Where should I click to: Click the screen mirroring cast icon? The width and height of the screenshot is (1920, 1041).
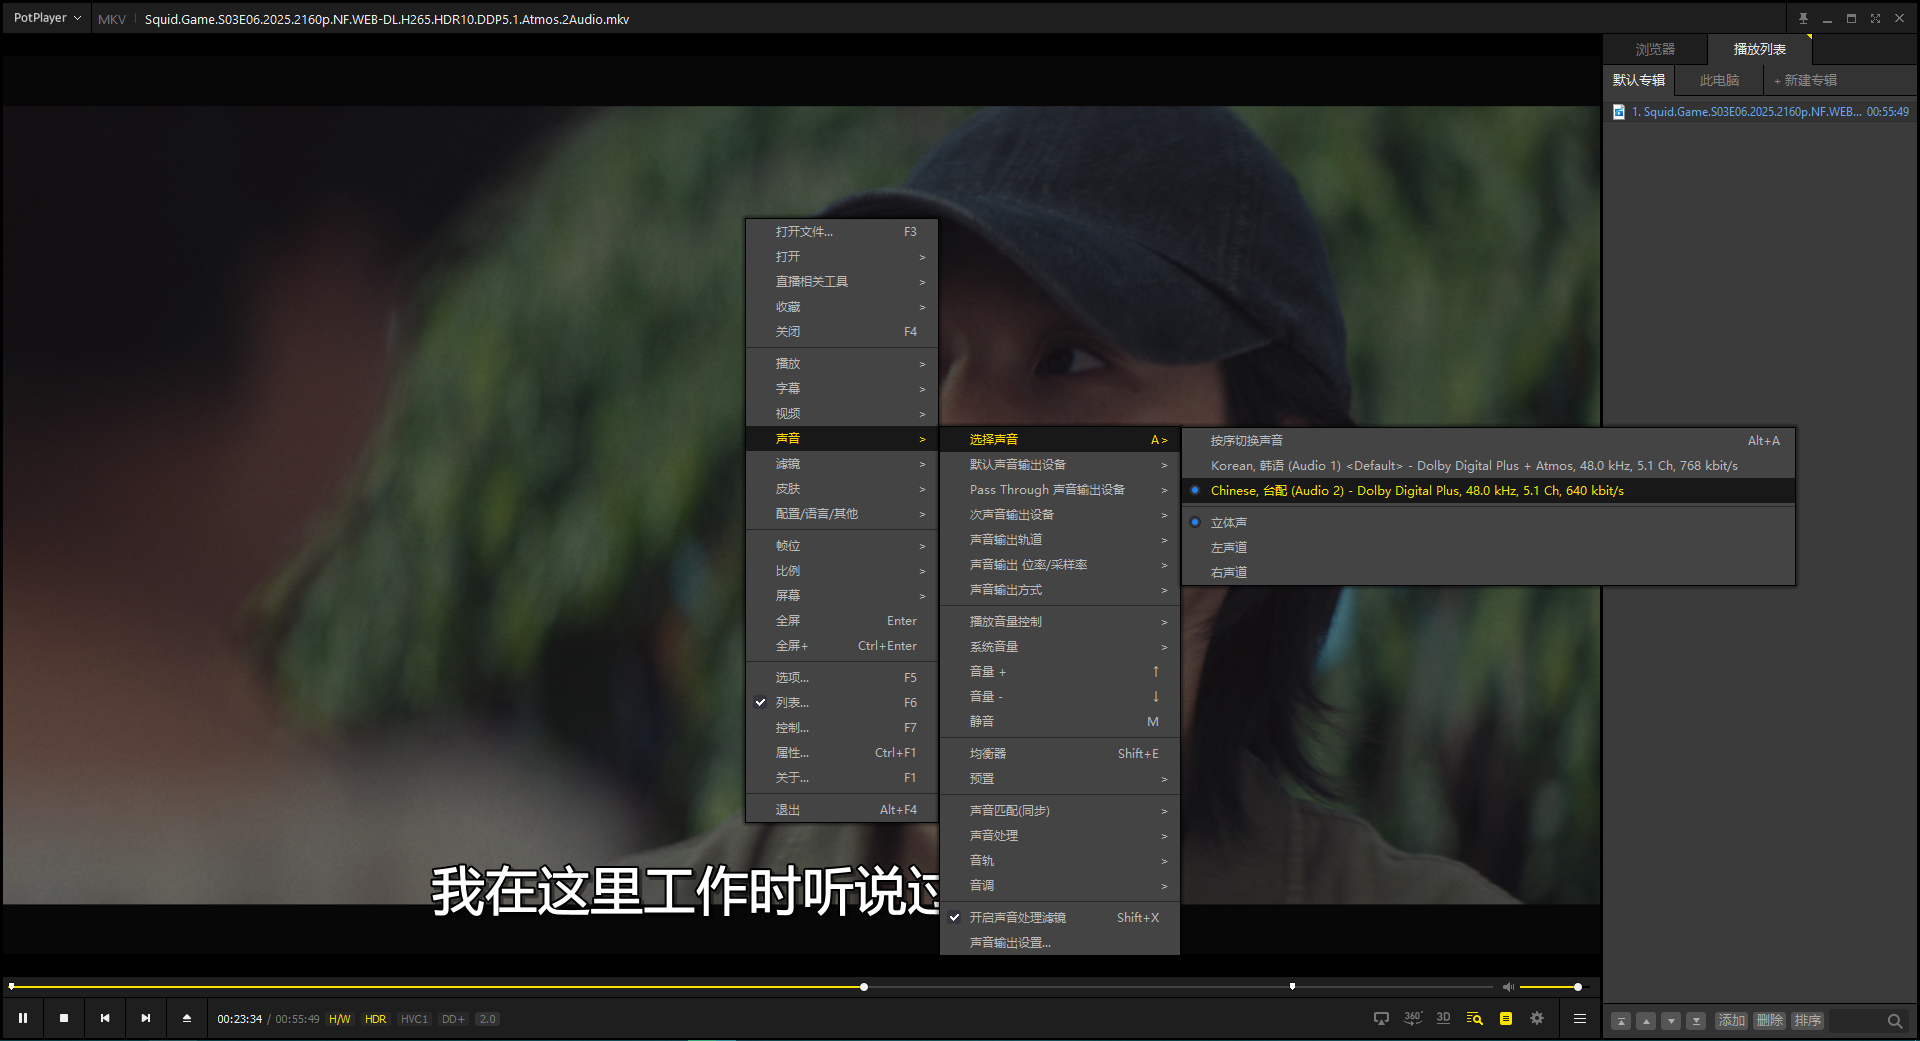click(x=1380, y=1018)
